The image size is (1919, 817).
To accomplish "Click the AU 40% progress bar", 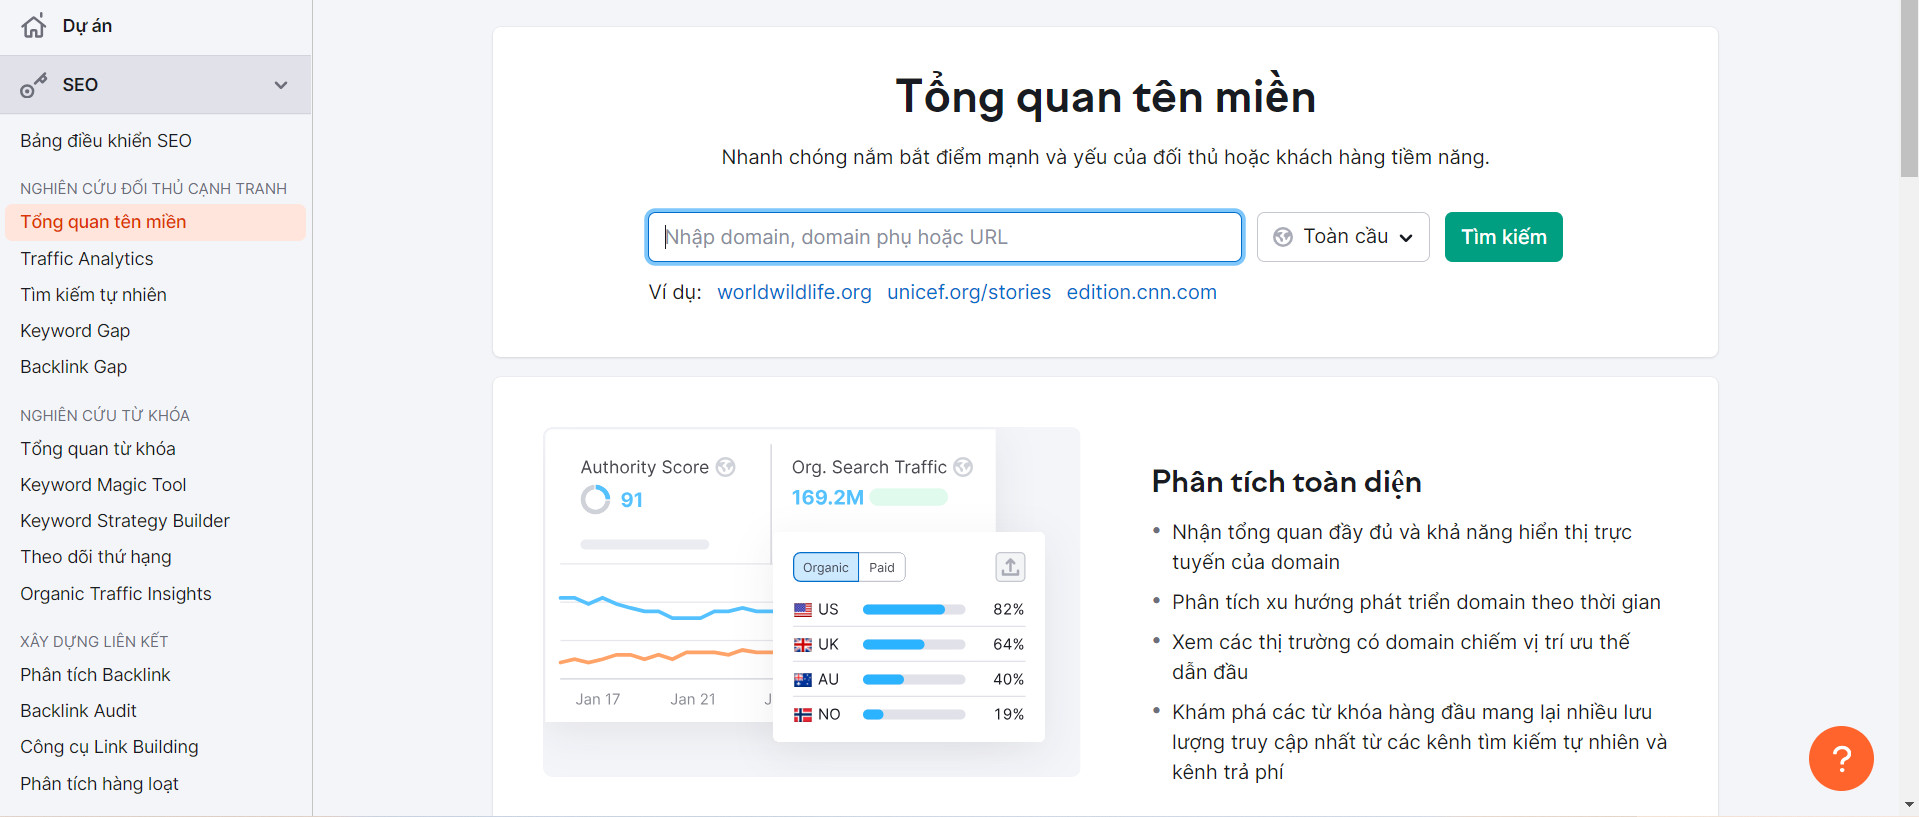I will pos(914,679).
